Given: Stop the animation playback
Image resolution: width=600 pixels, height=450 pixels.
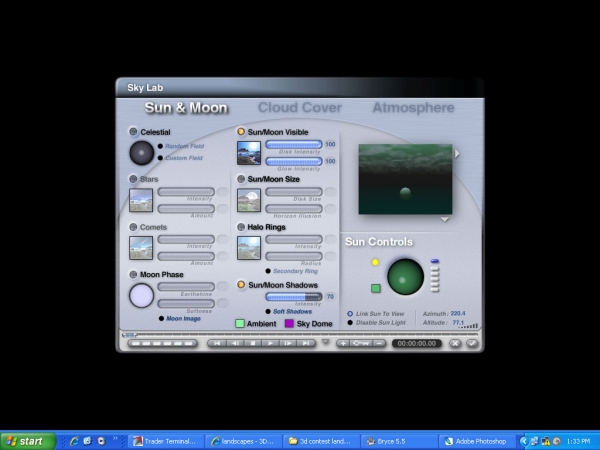Looking at the screenshot, I should (x=253, y=343).
